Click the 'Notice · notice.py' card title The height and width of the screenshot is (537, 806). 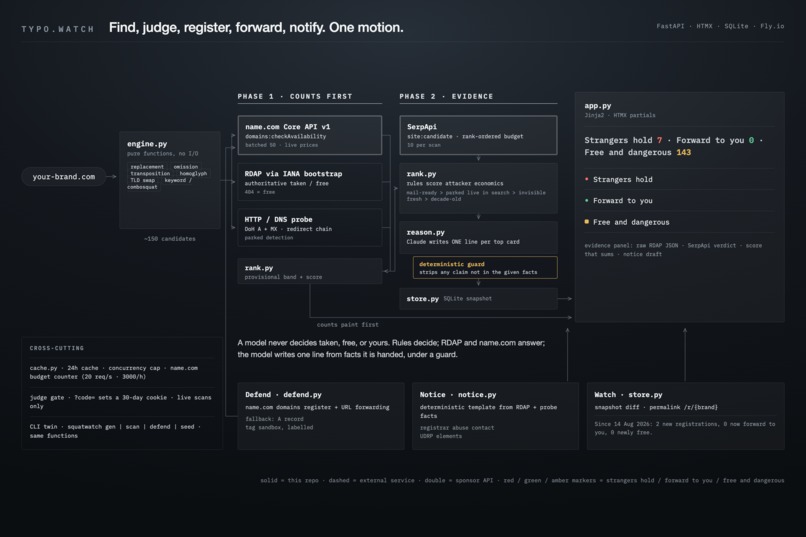(x=458, y=395)
